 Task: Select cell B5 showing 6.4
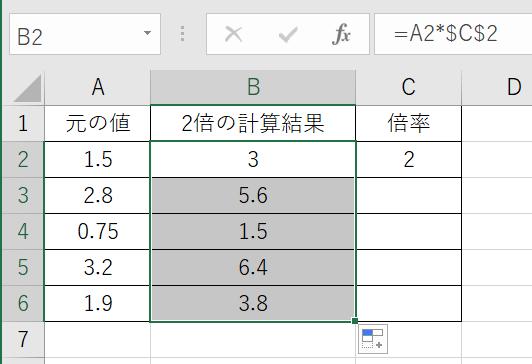coord(253,267)
